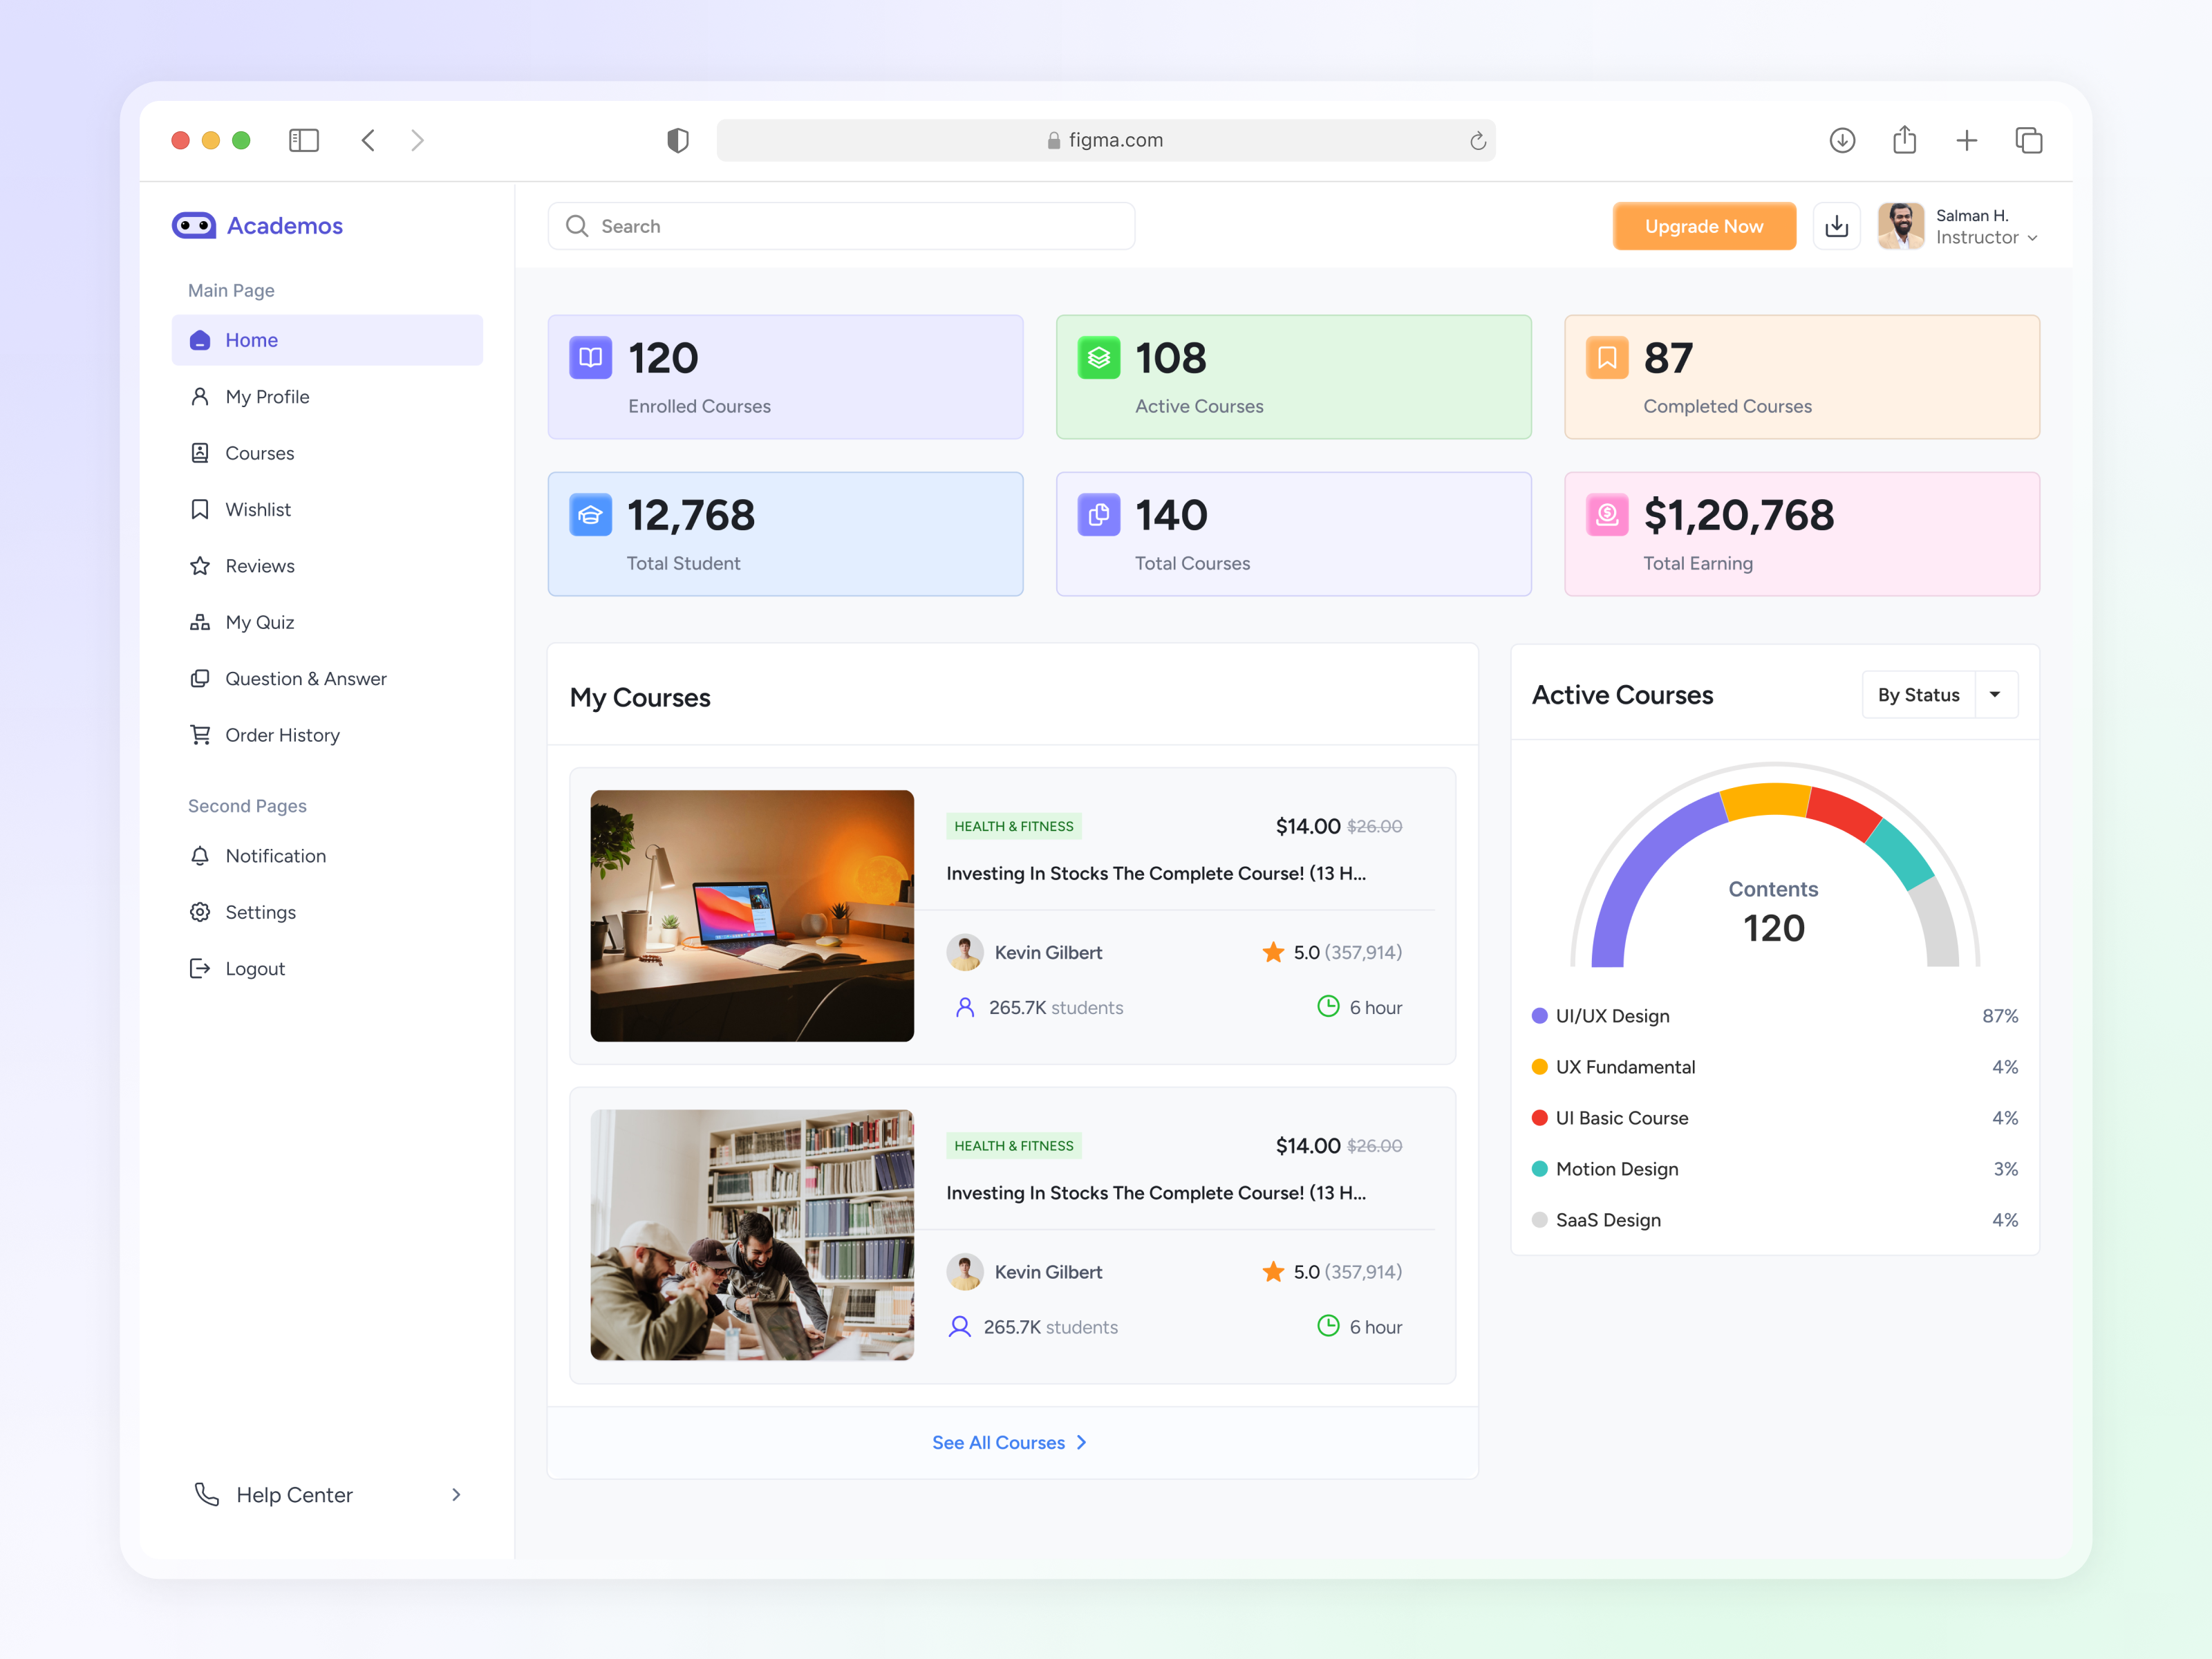Click the 140 Total Courses value
Viewport: 2212px width, 1659px height.
(1171, 516)
